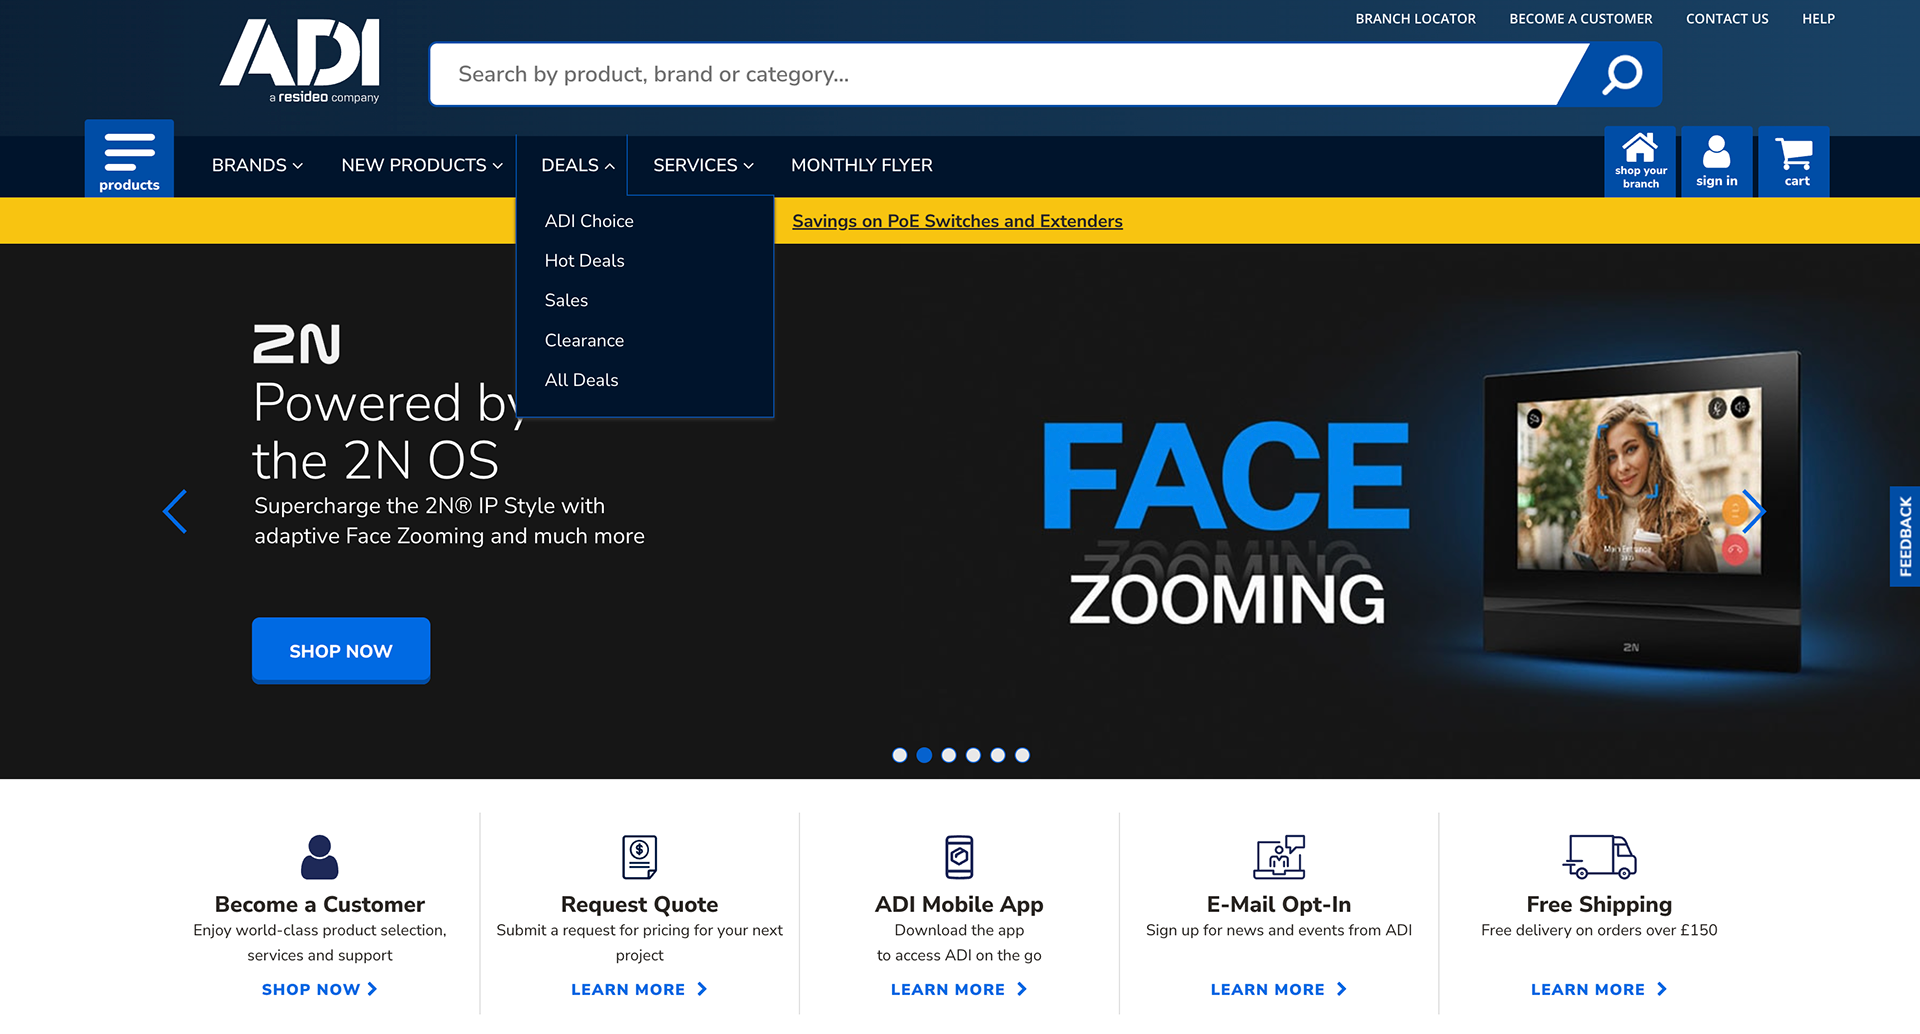Select third carousel dot
Image resolution: width=1920 pixels, height=1034 pixels.
pyautogui.click(x=949, y=755)
